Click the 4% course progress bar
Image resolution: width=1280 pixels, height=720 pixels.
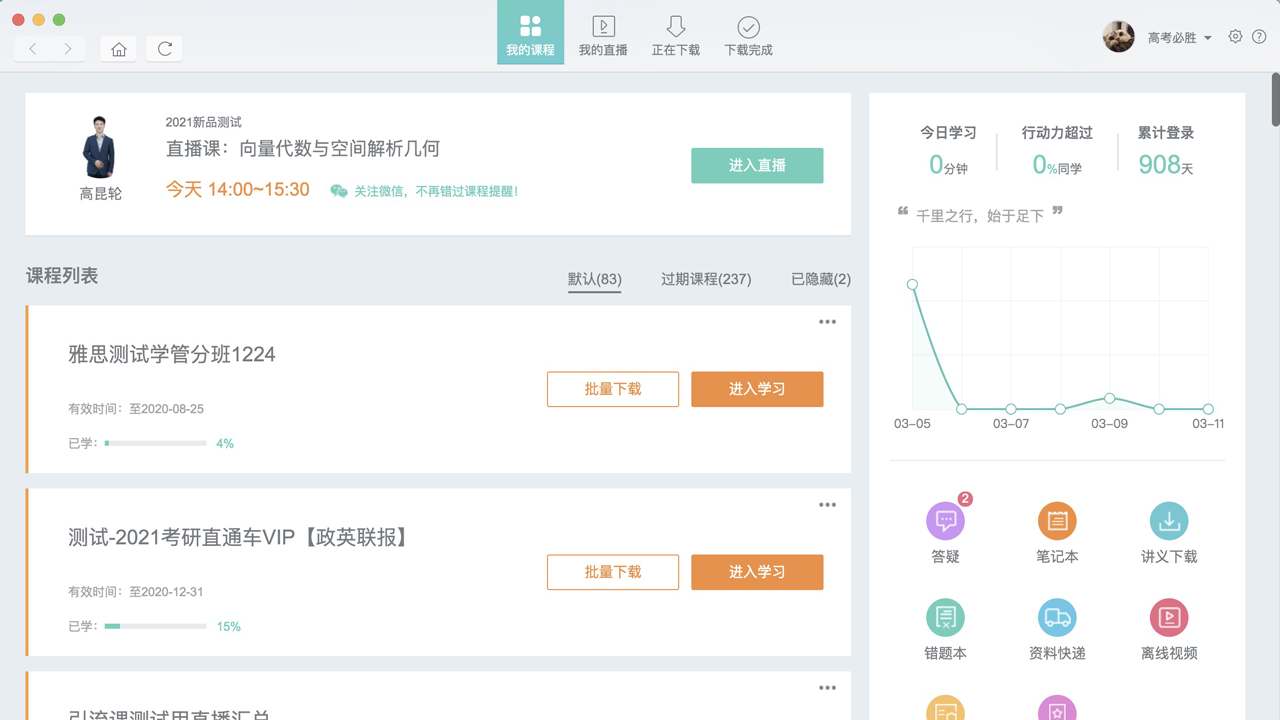[155, 442]
